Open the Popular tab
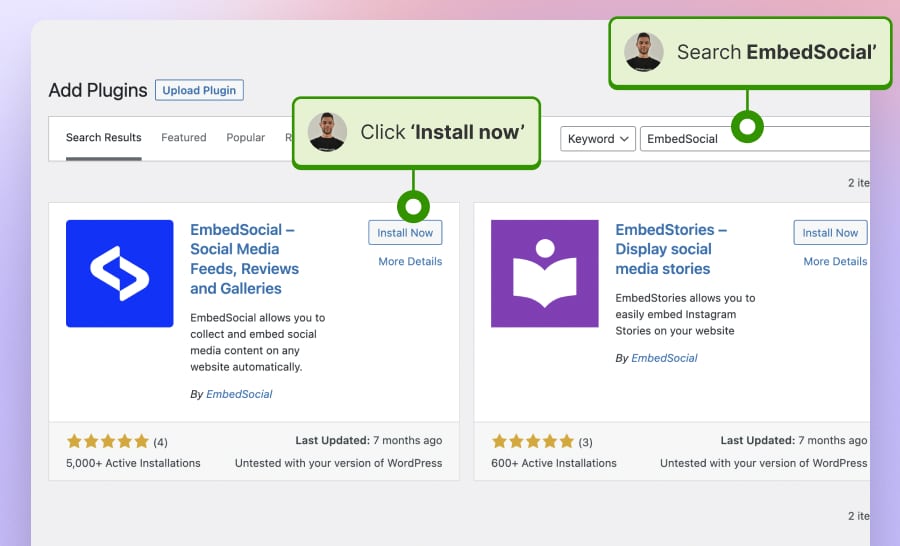 [246, 138]
